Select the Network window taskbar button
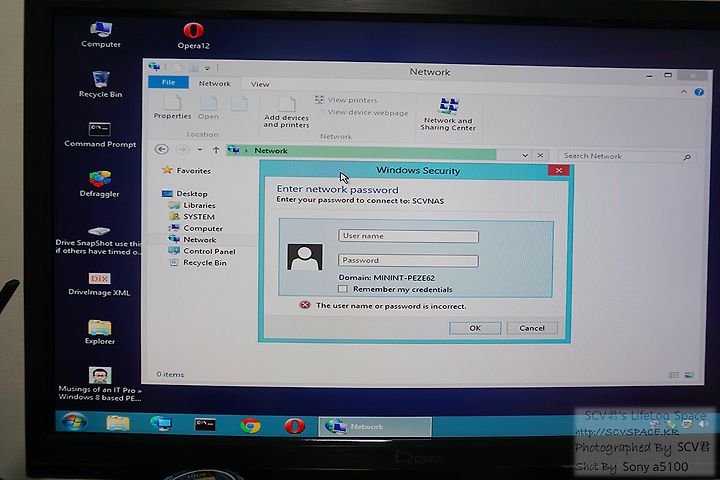720x480 pixels. (375, 427)
